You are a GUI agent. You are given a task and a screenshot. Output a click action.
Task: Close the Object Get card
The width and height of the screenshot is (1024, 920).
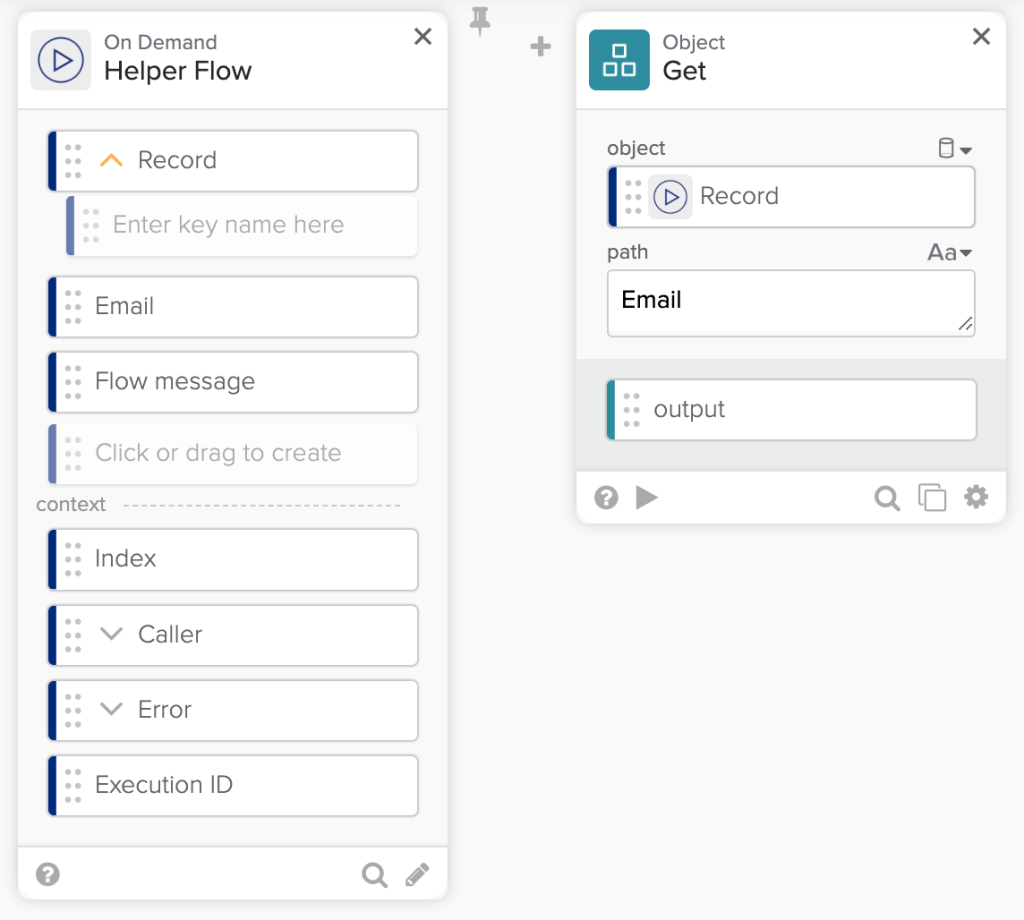(x=981, y=37)
